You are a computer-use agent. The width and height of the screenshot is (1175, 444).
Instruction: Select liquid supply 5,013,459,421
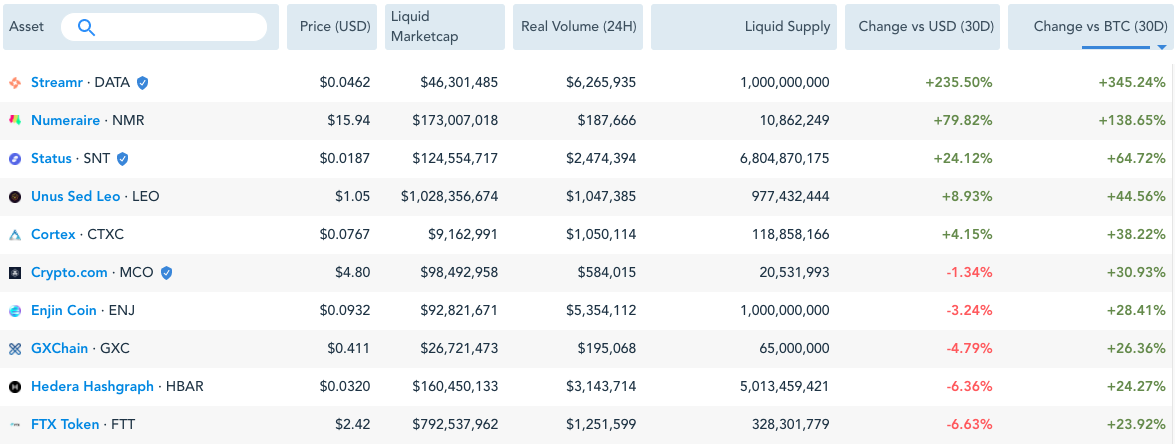tap(784, 387)
